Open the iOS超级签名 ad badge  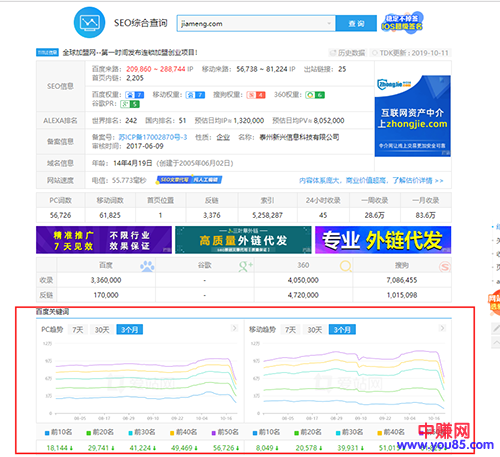tap(402, 22)
